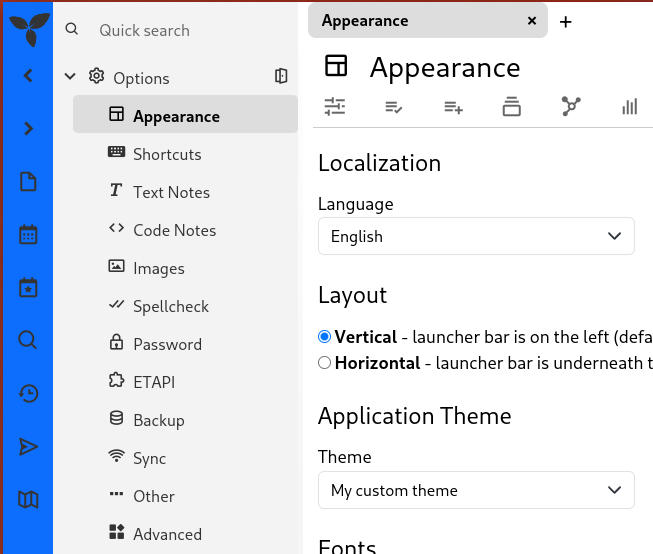Open a new tab with plus button
Viewport: 653px width, 554px height.
[x=566, y=22]
